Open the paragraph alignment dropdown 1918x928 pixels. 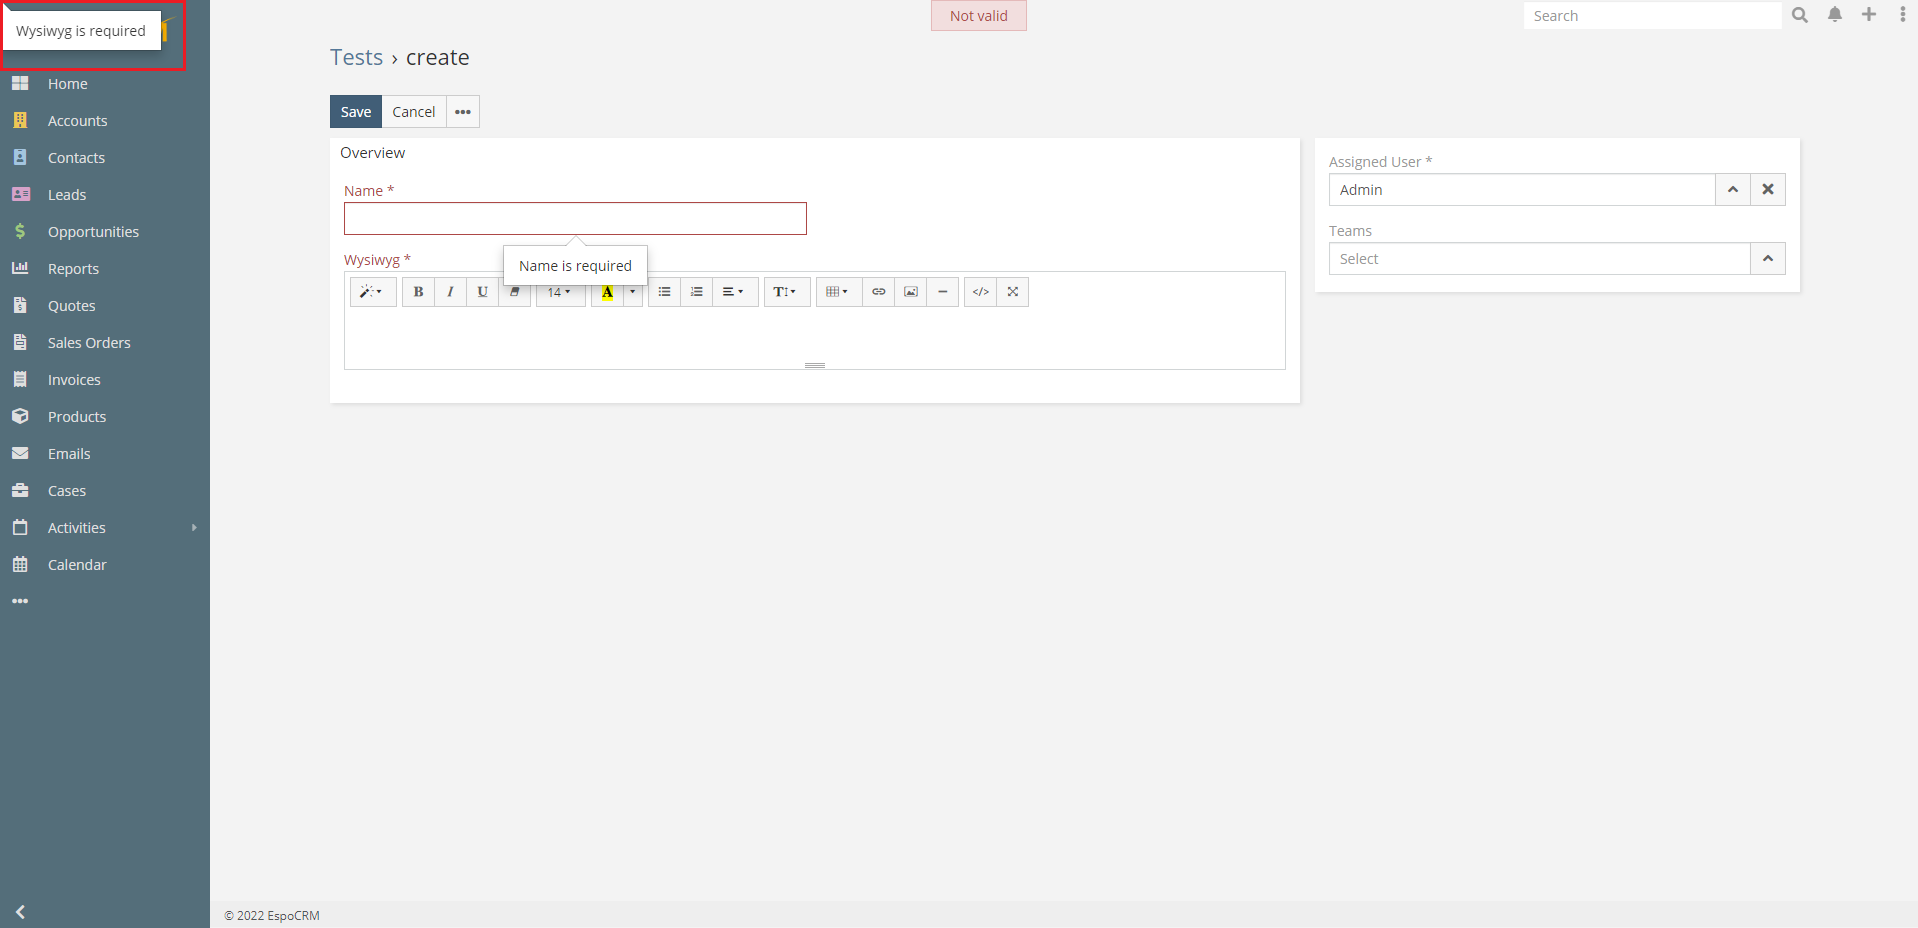coord(734,292)
